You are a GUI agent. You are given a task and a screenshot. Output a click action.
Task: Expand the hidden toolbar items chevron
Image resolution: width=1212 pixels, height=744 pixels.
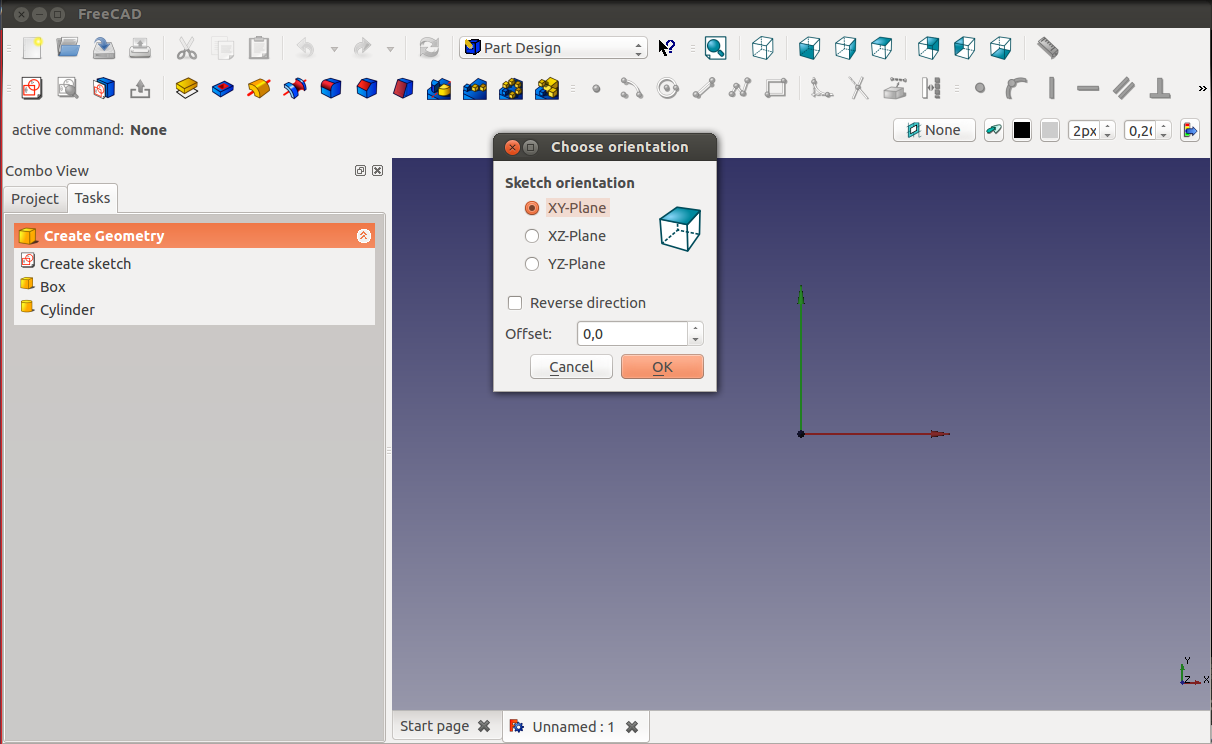[1202, 89]
